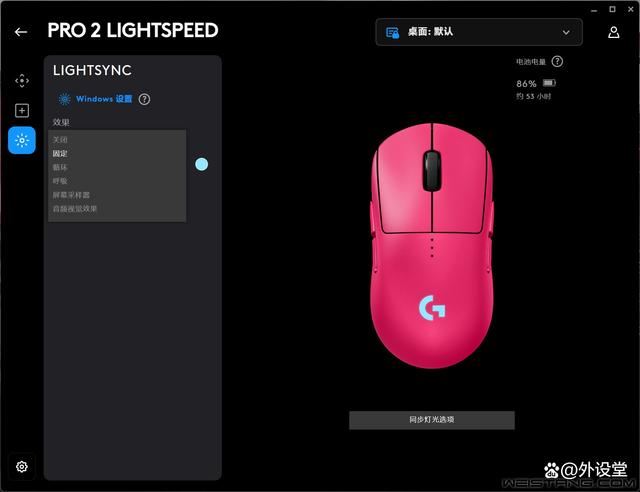Select 固定 (fixed) lighting effect
Screen dimensions: 640x492
tap(60, 154)
